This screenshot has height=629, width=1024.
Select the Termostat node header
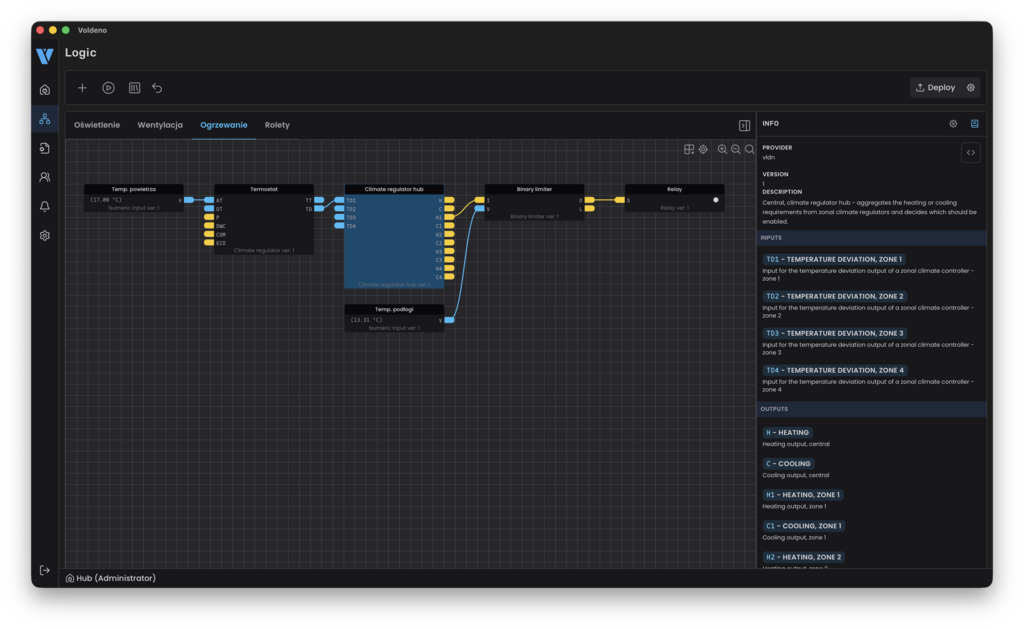[x=263, y=189]
